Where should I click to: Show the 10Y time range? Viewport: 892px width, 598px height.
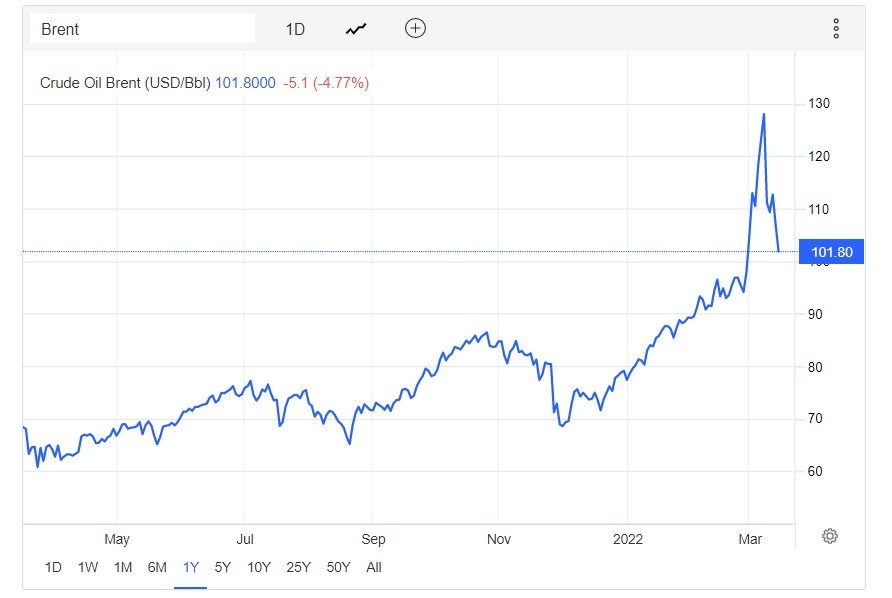(259, 567)
